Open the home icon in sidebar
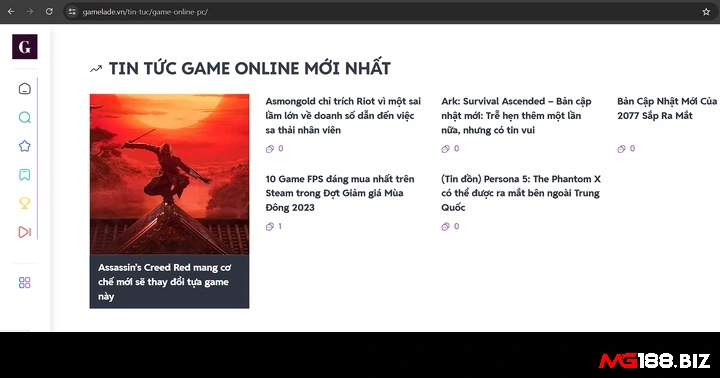This screenshot has width=720, height=378. click(25, 89)
